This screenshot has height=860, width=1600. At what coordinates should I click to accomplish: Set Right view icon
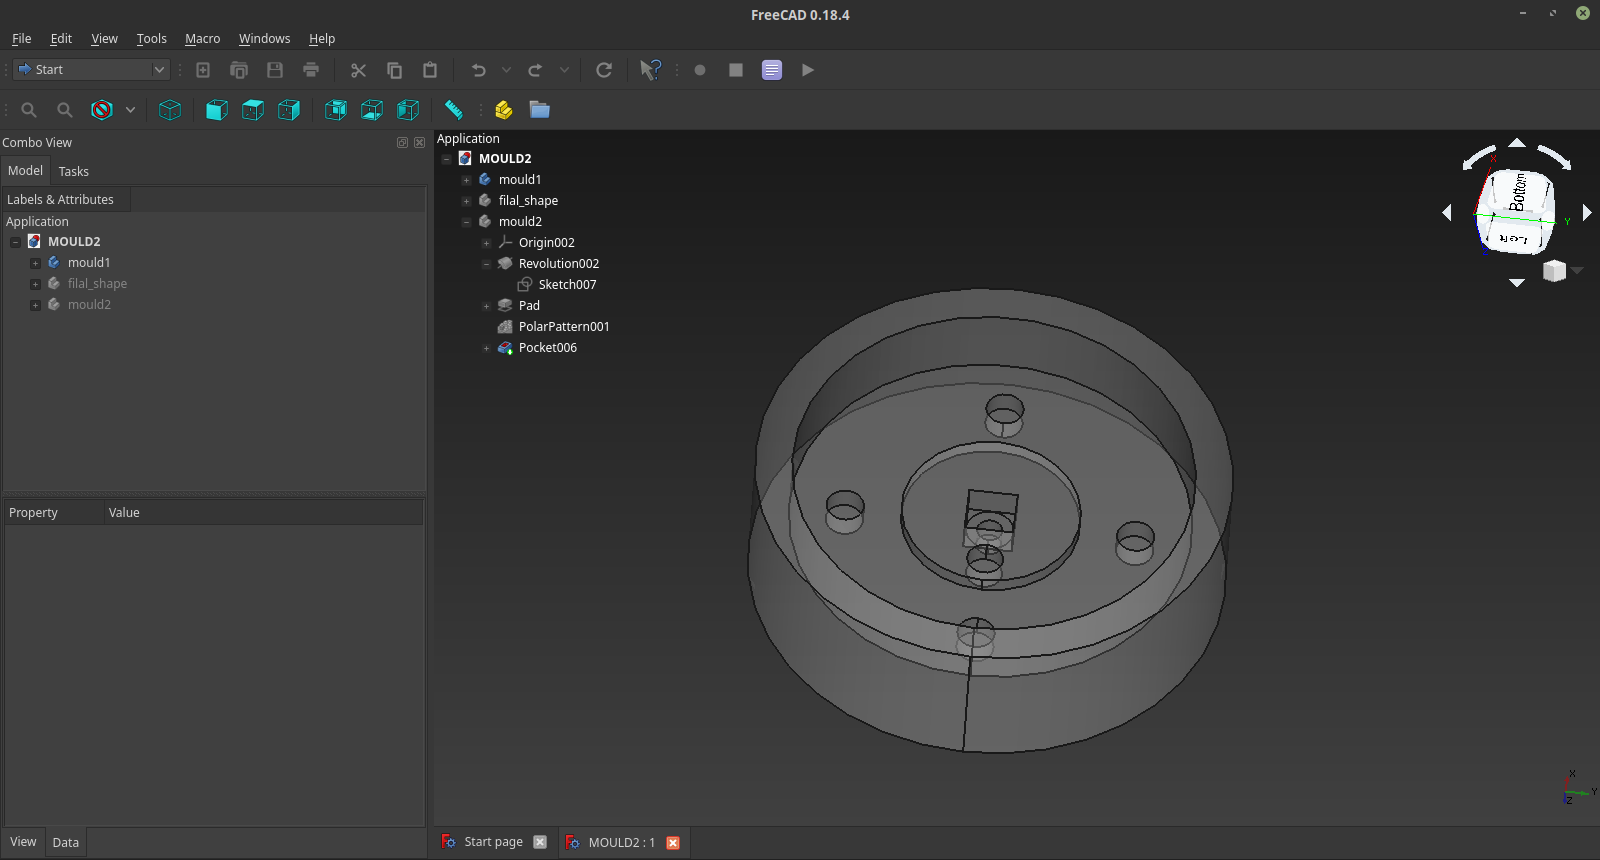coord(289,110)
